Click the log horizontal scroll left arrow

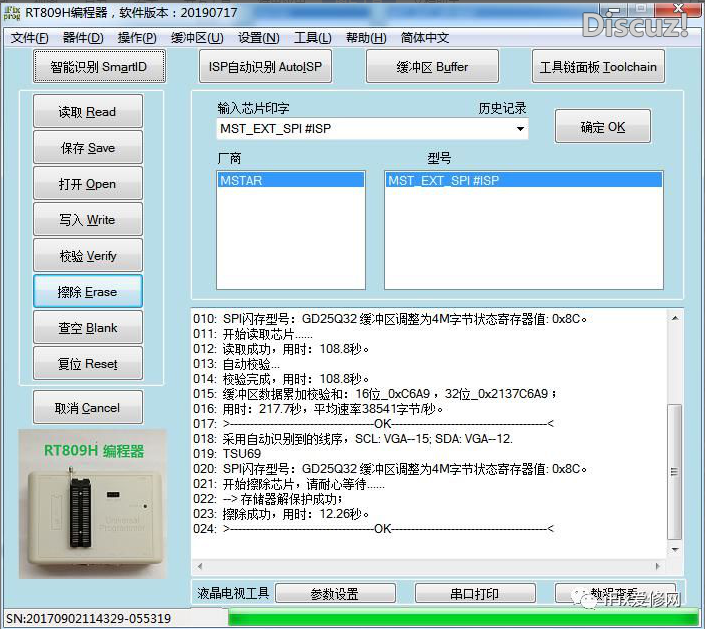[x=200, y=566]
